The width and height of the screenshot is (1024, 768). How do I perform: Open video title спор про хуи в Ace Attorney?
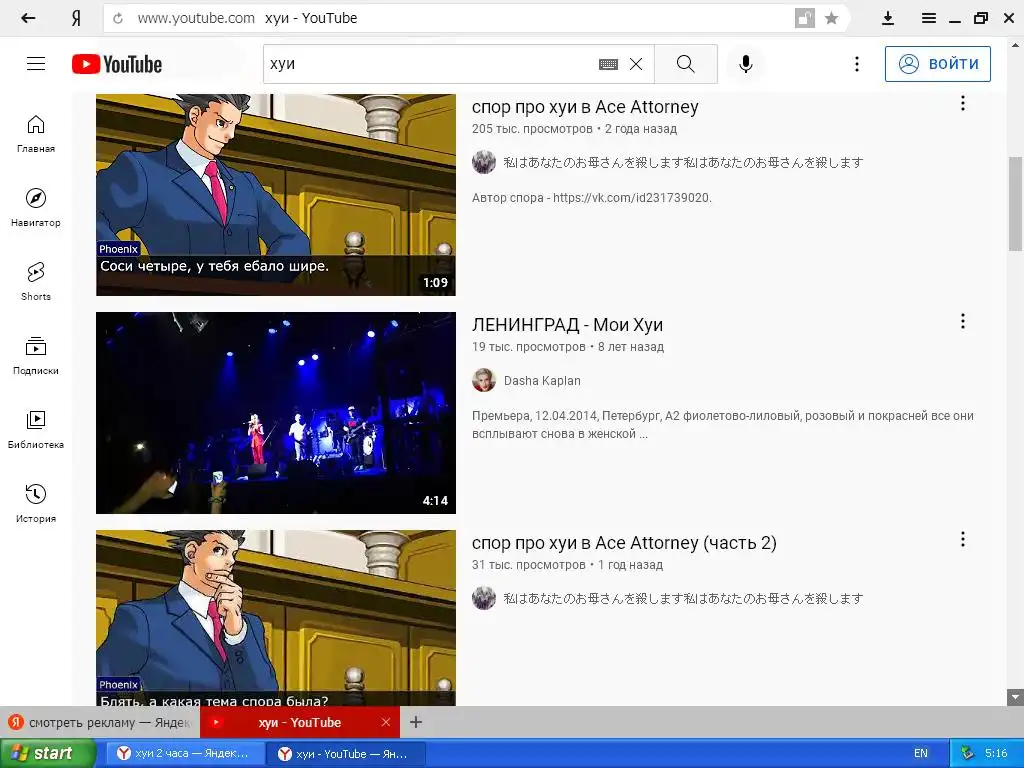click(585, 107)
